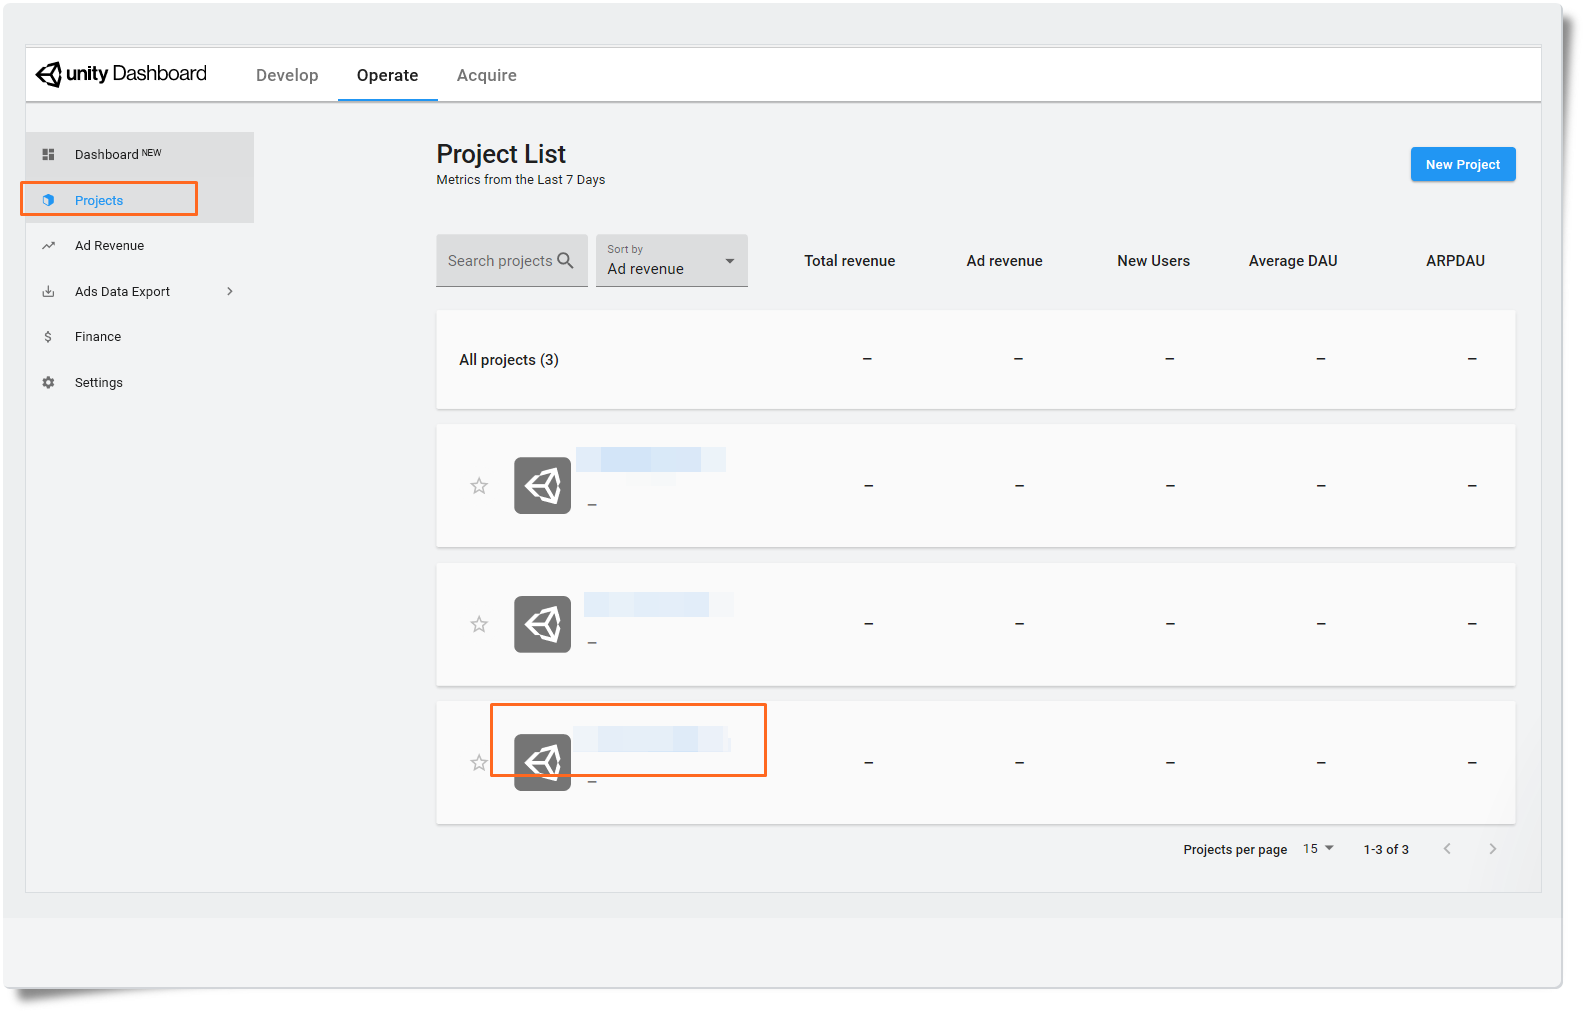Screen dimensions: 1585x1011
Task: Click the Project List heading
Action: tap(501, 154)
